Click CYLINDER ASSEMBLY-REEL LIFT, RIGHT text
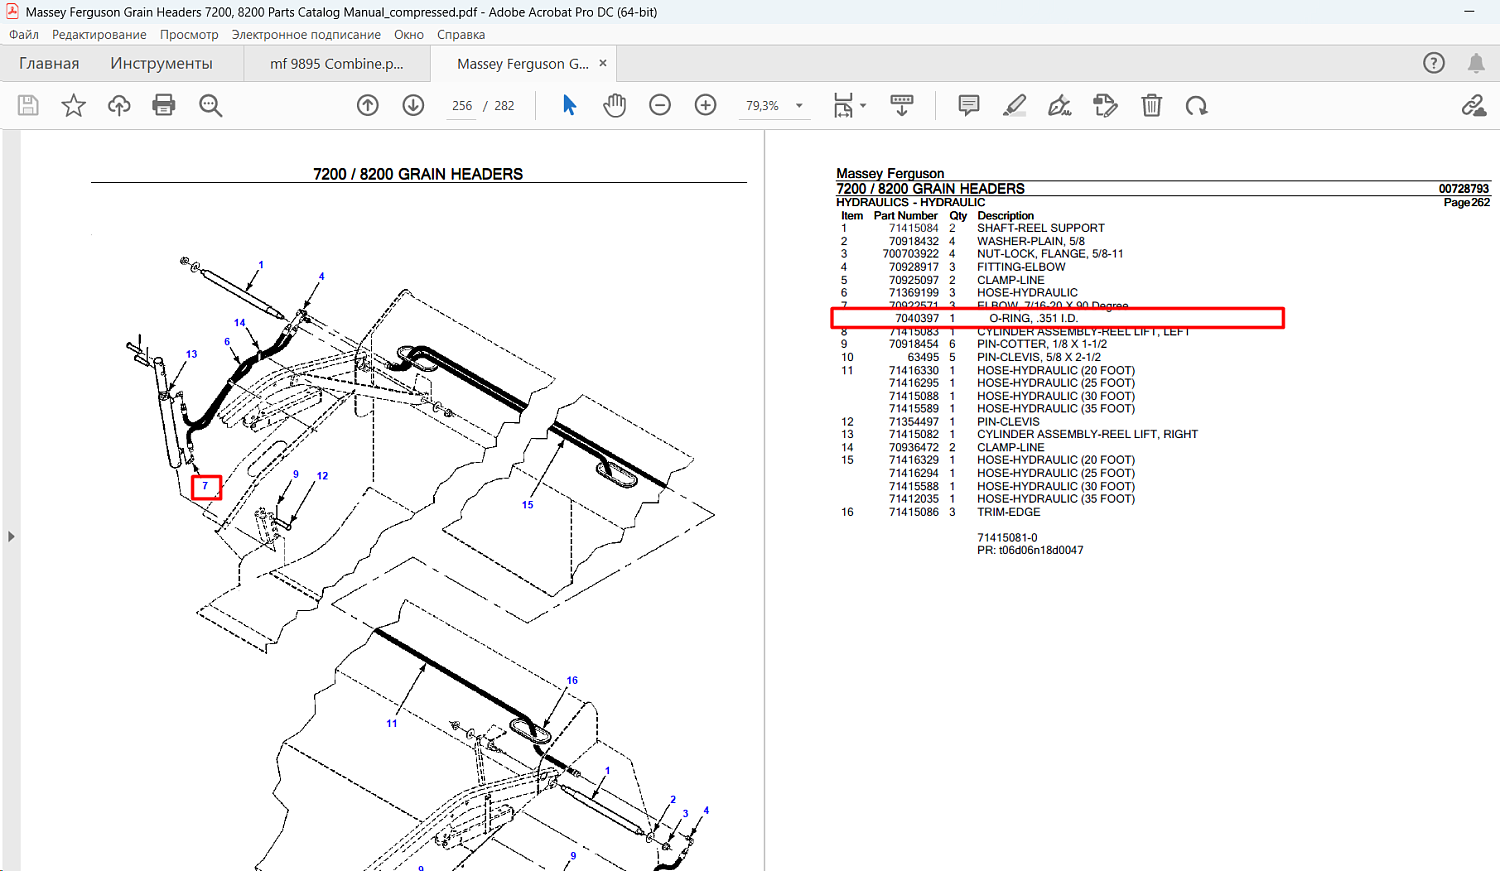This screenshot has height=871, width=1500. (x=1087, y=434)
